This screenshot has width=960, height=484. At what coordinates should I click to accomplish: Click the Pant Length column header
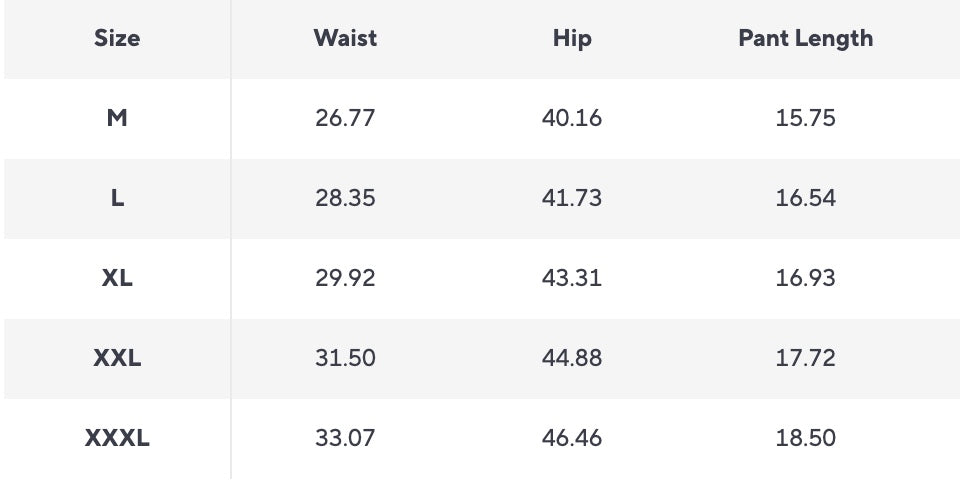point(805,39)
